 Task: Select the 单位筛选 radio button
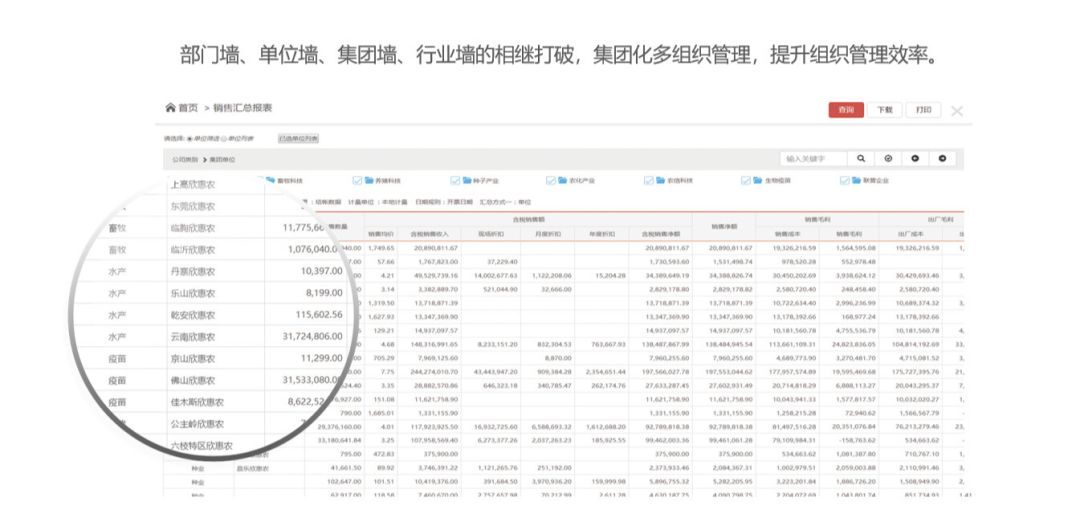coord(189,138)
